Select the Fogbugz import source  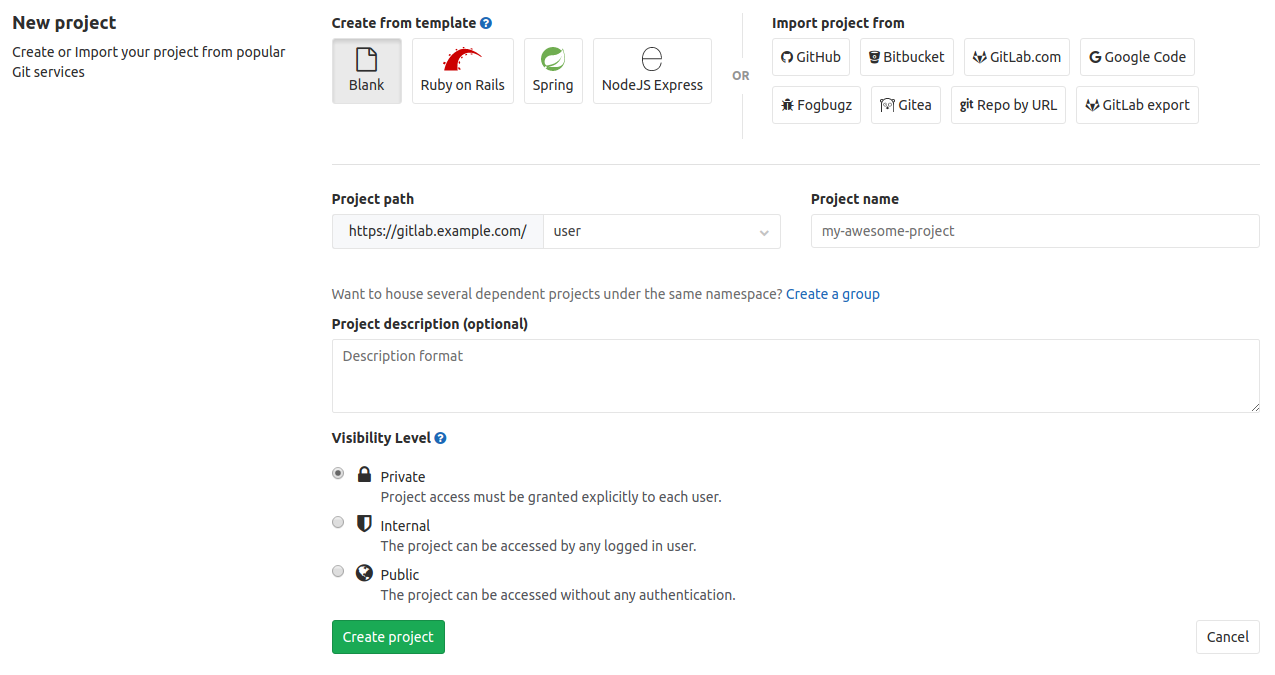click(x=816, y=104)
